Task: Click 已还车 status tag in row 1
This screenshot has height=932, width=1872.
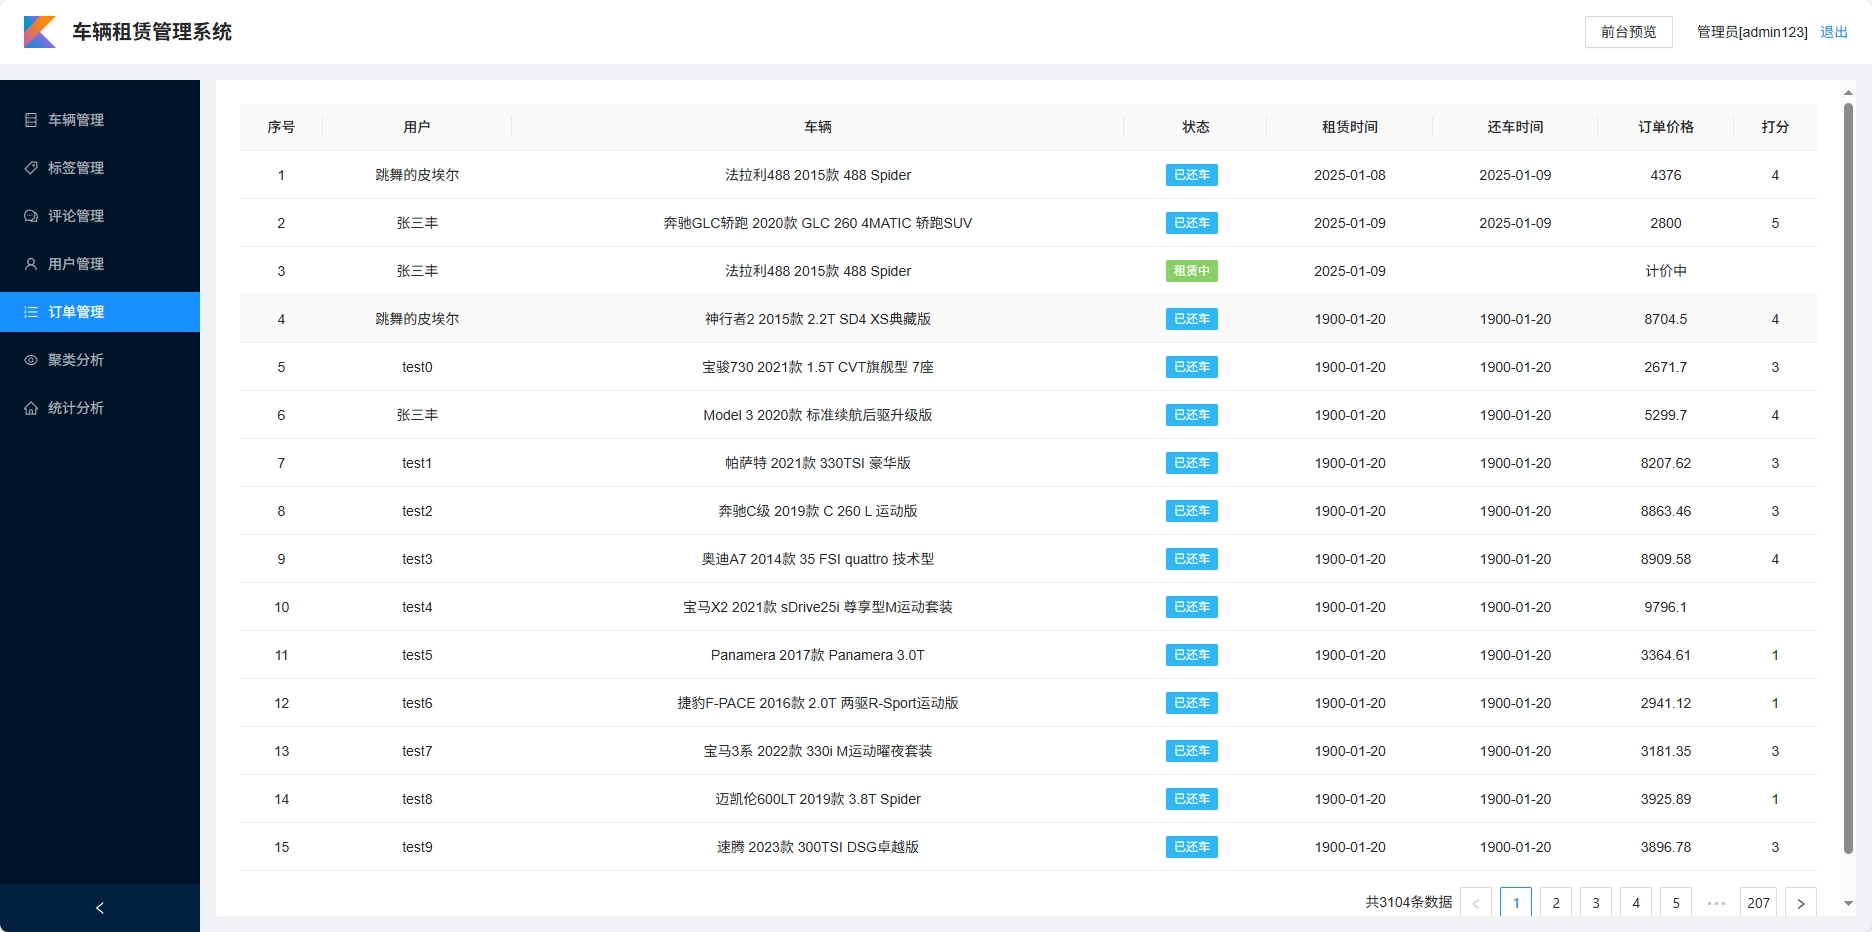Action: (x=1192, y=175)
